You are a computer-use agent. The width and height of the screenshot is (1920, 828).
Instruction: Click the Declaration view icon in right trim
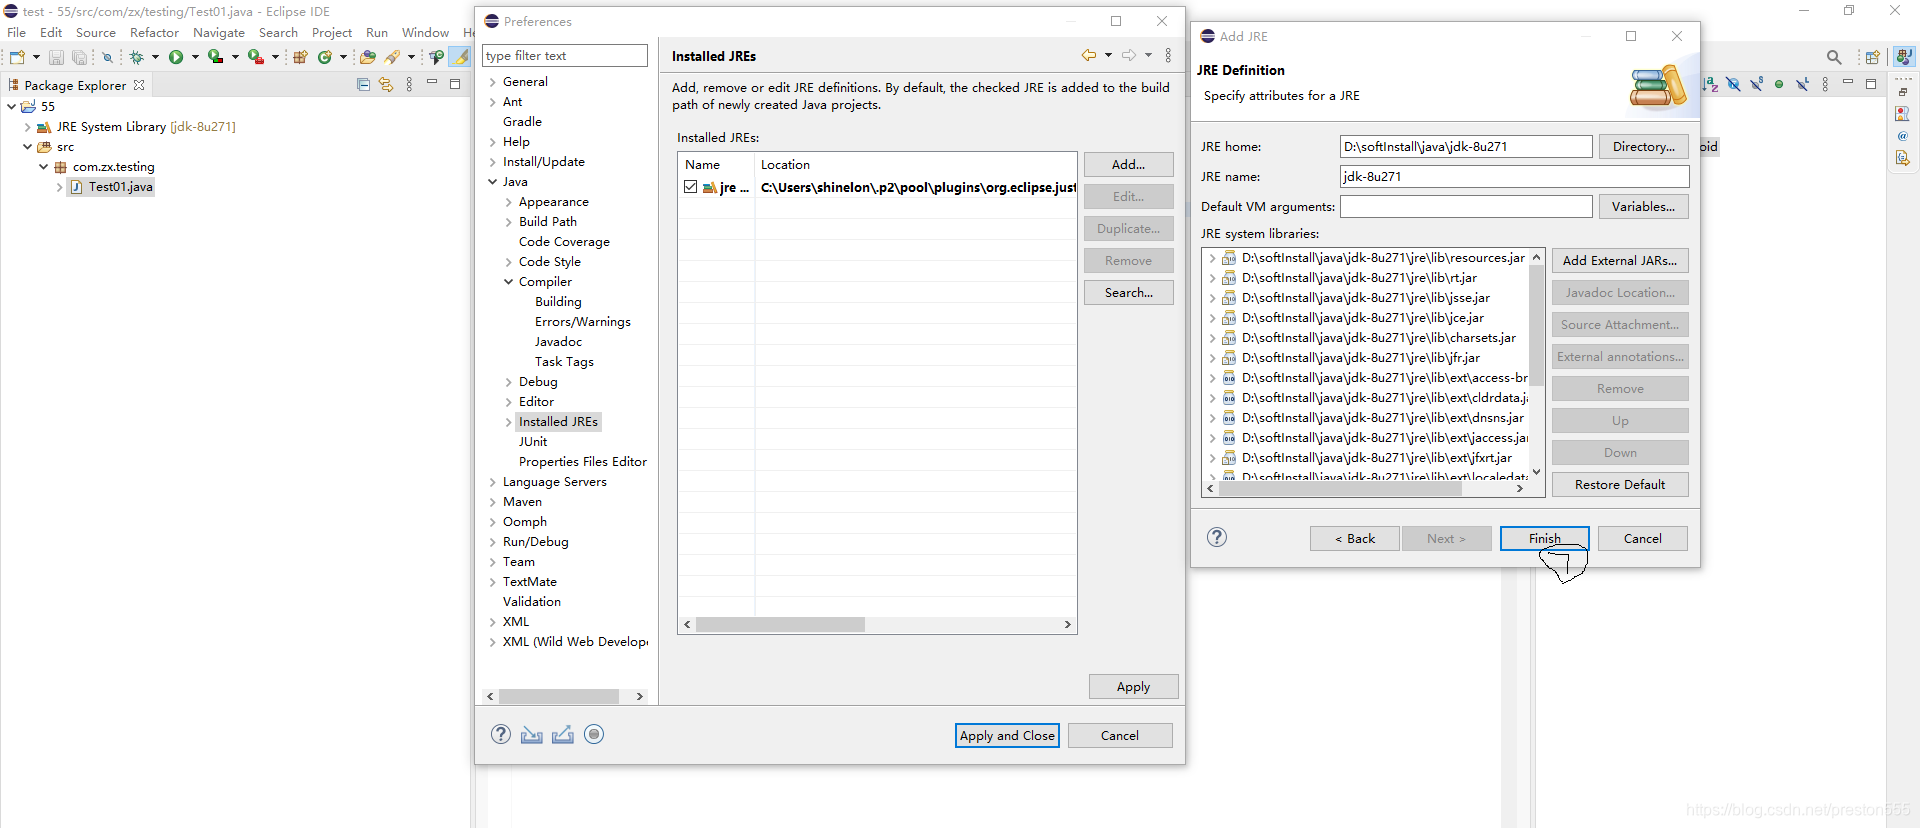click(x=1903, y=158)
